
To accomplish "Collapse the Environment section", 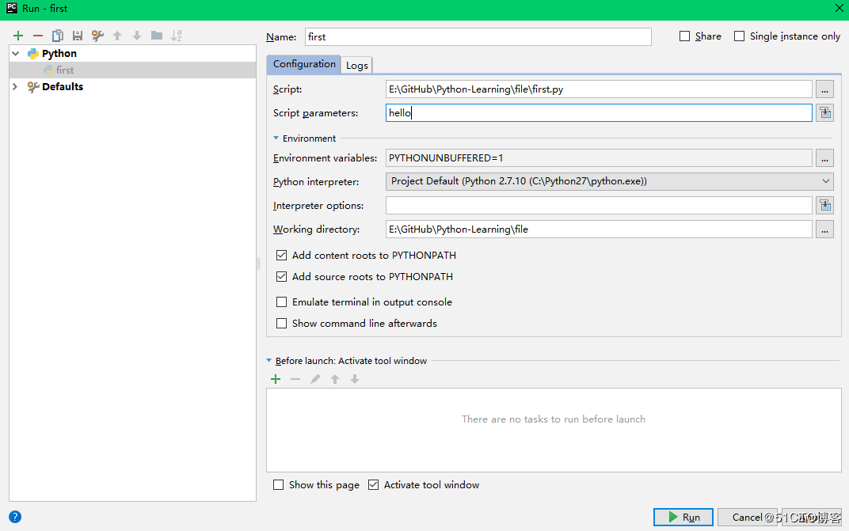I will pyautogui.click(x=276, y=138).
